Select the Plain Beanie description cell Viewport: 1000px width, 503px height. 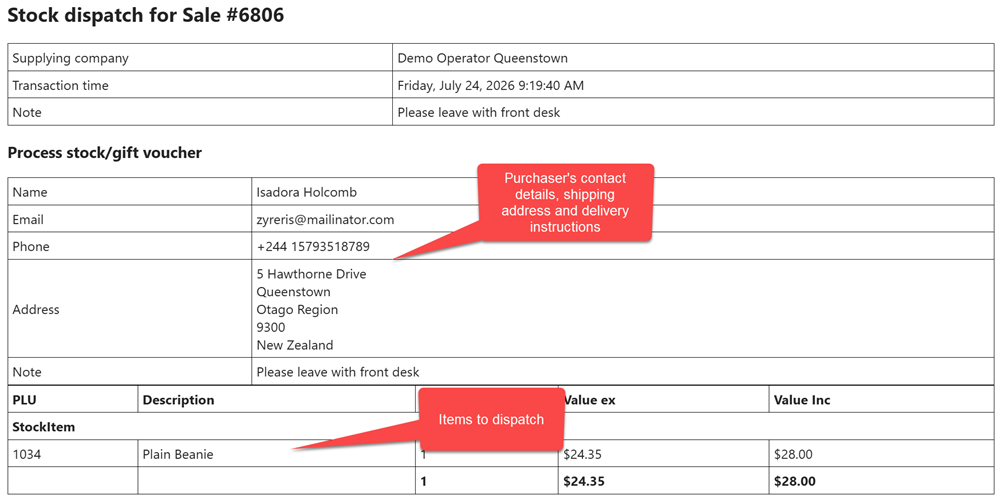276,453
